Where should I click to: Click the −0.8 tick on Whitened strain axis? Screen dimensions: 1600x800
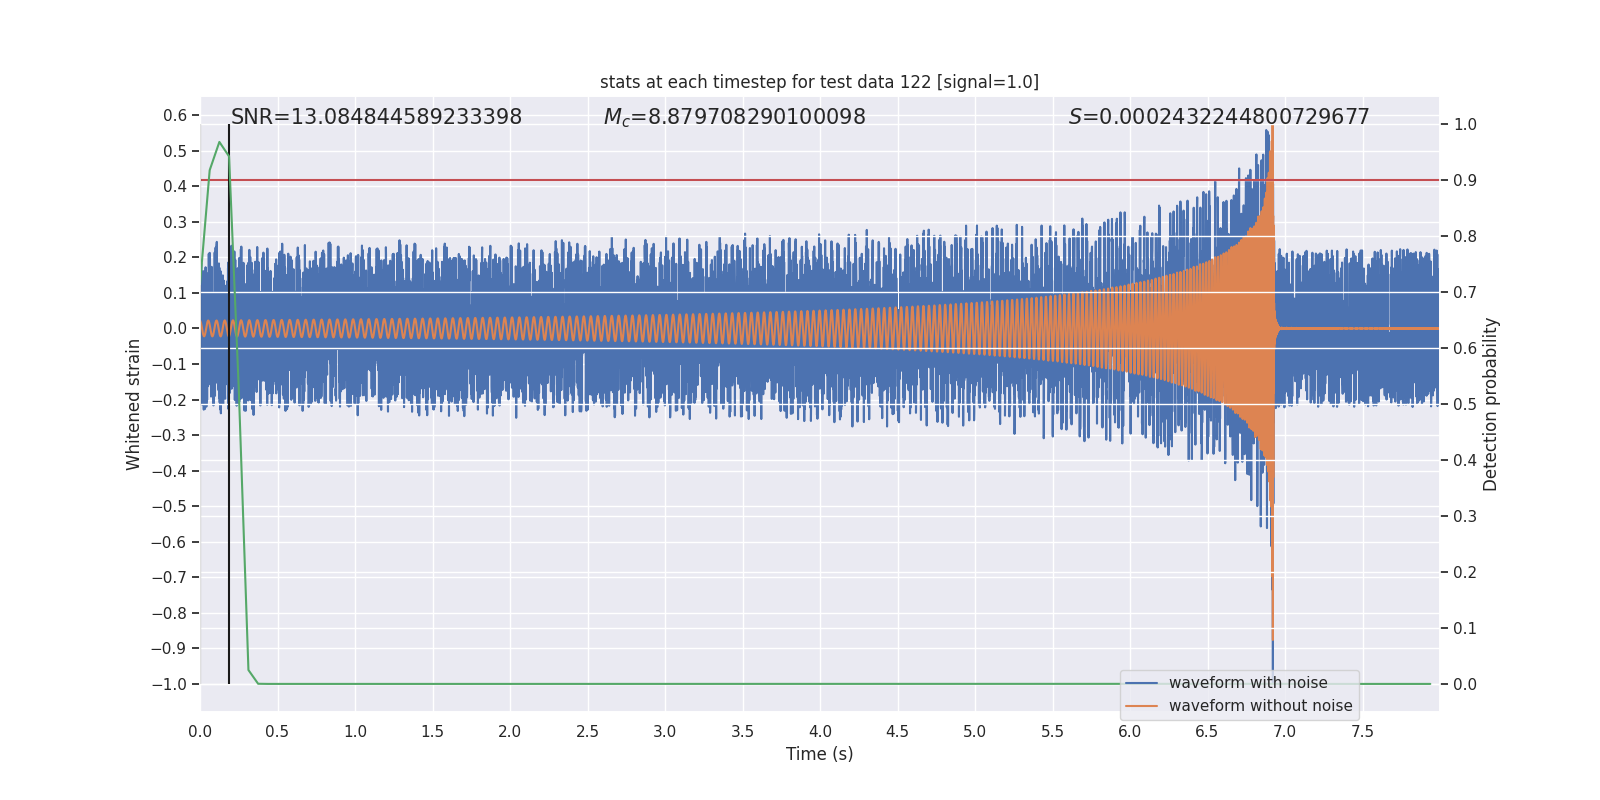point(169,613)
